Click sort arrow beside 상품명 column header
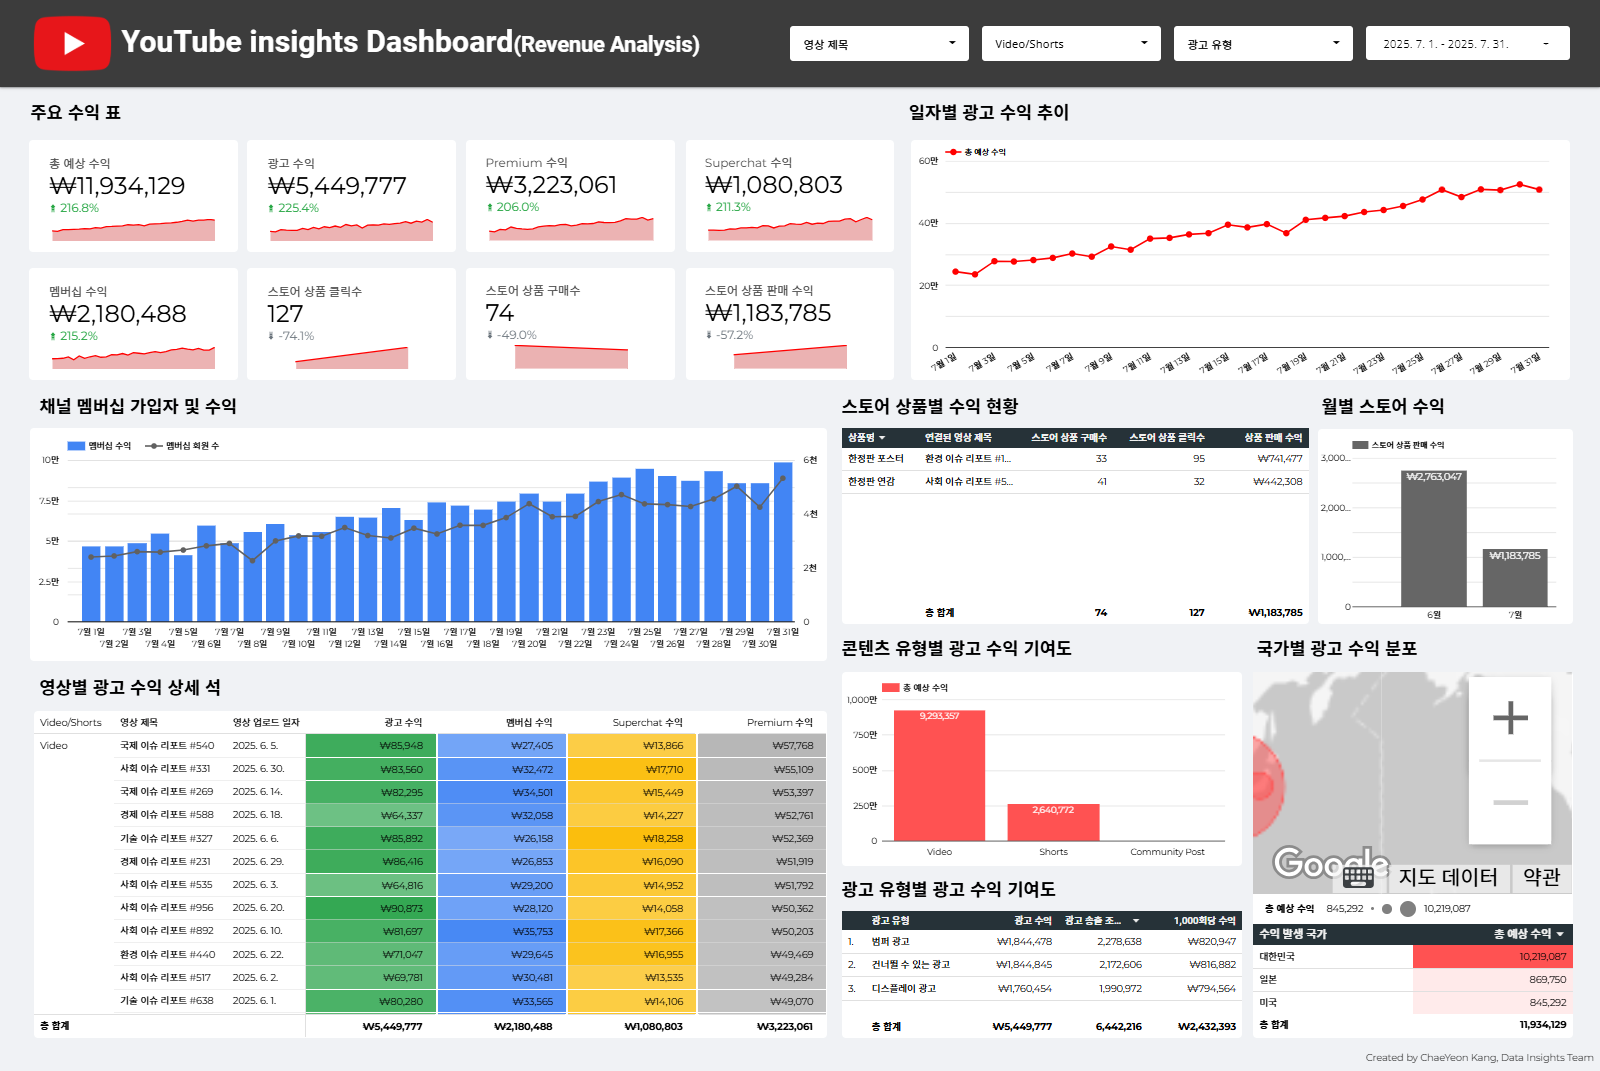This screenshot has width=1600, height=1071. point(882,438)
